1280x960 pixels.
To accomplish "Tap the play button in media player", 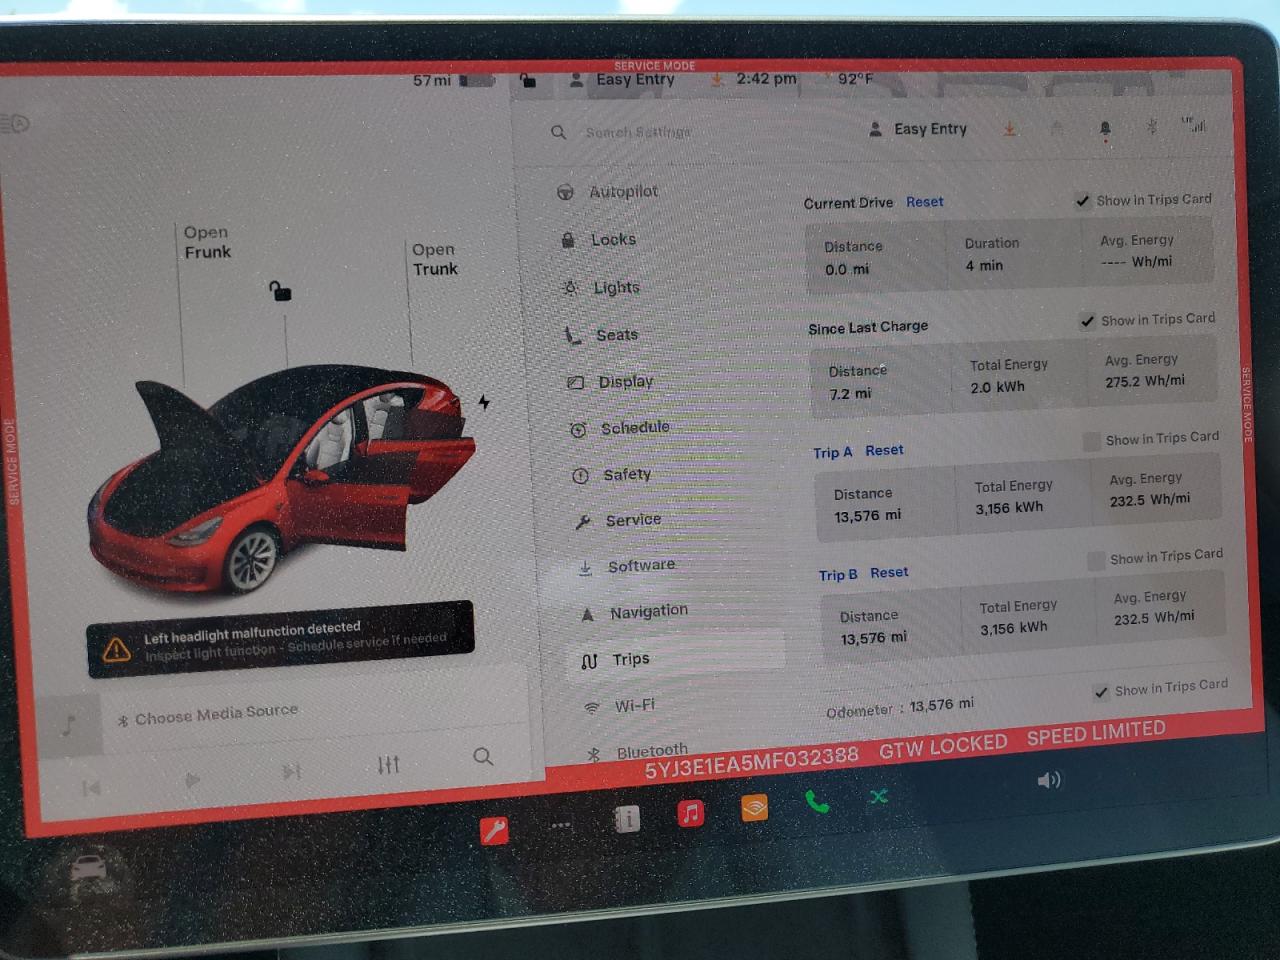I will pos(192,779).
